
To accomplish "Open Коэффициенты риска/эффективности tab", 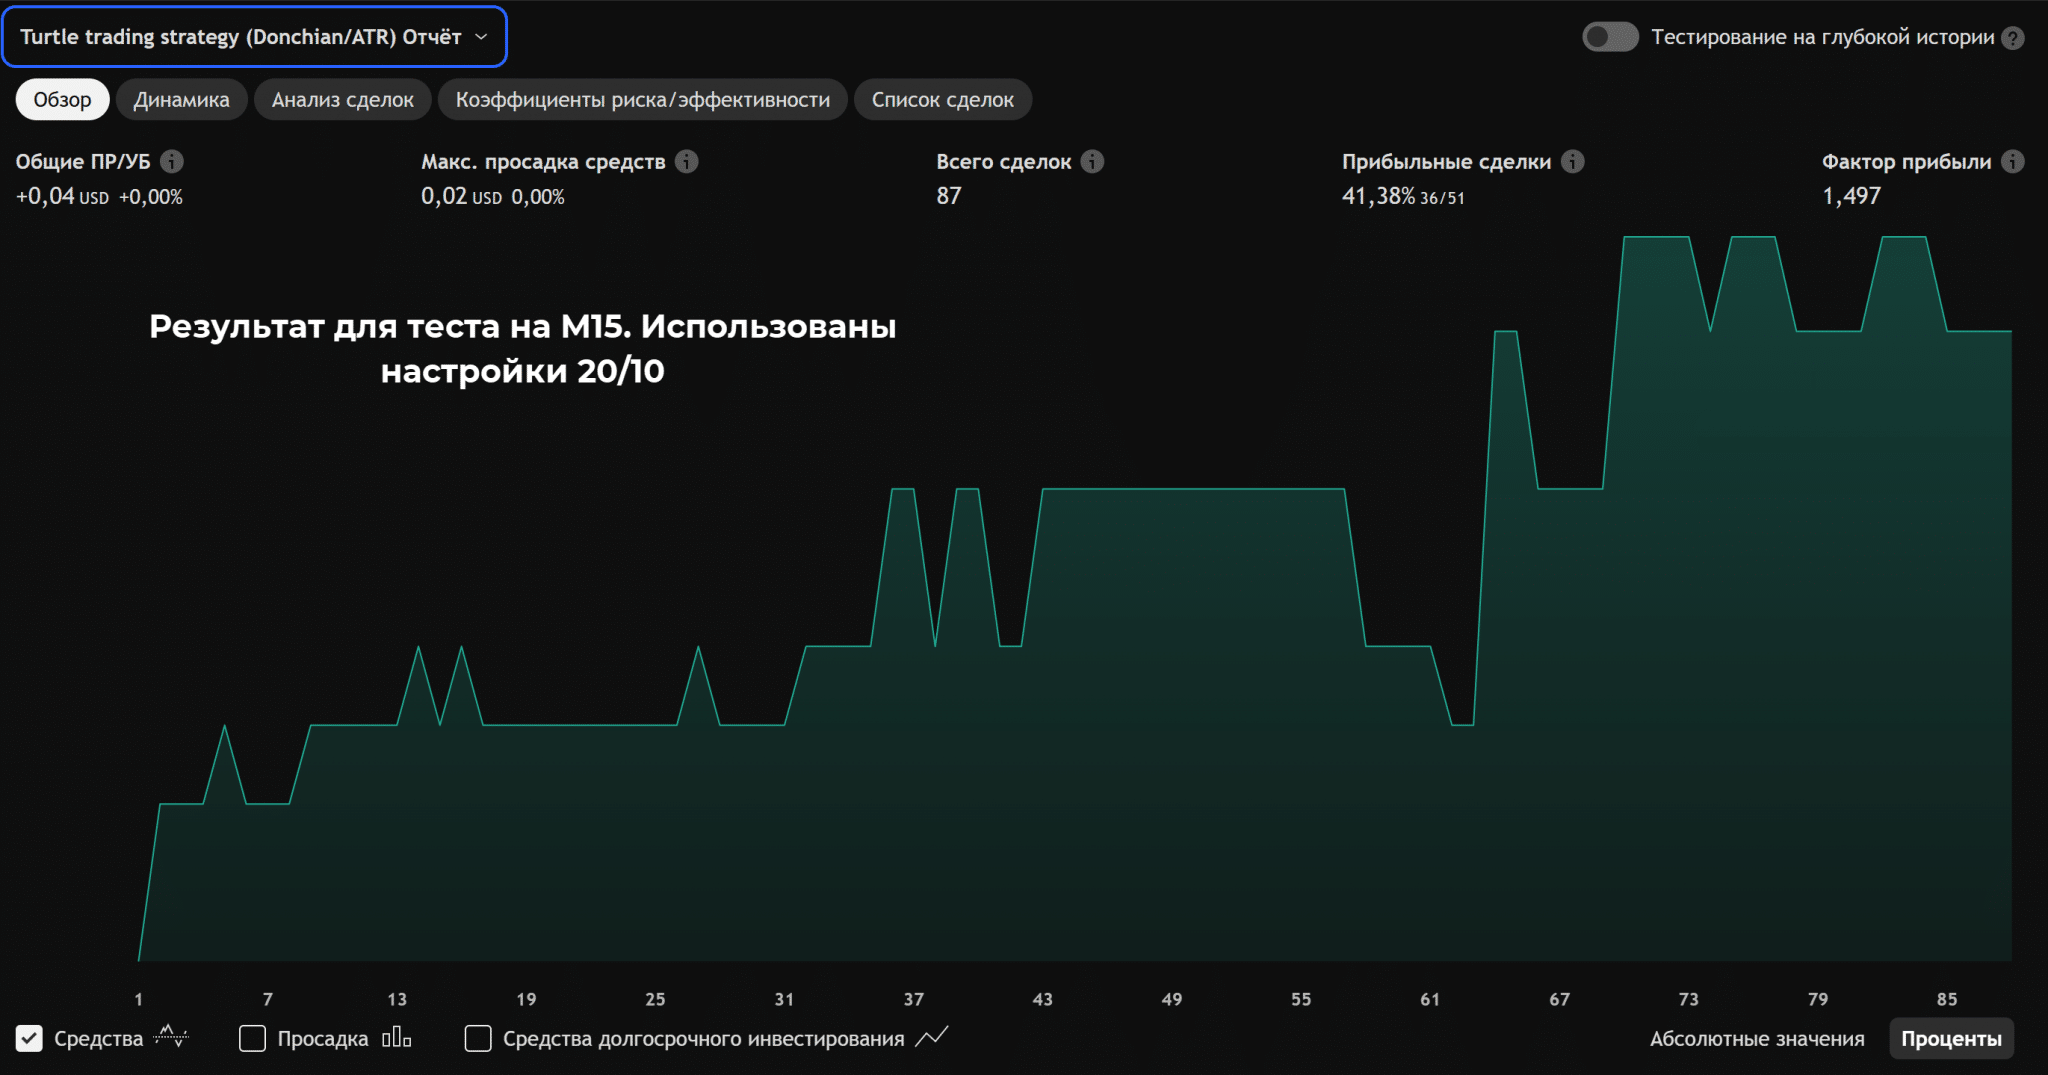I will click(x=642, y=100).
